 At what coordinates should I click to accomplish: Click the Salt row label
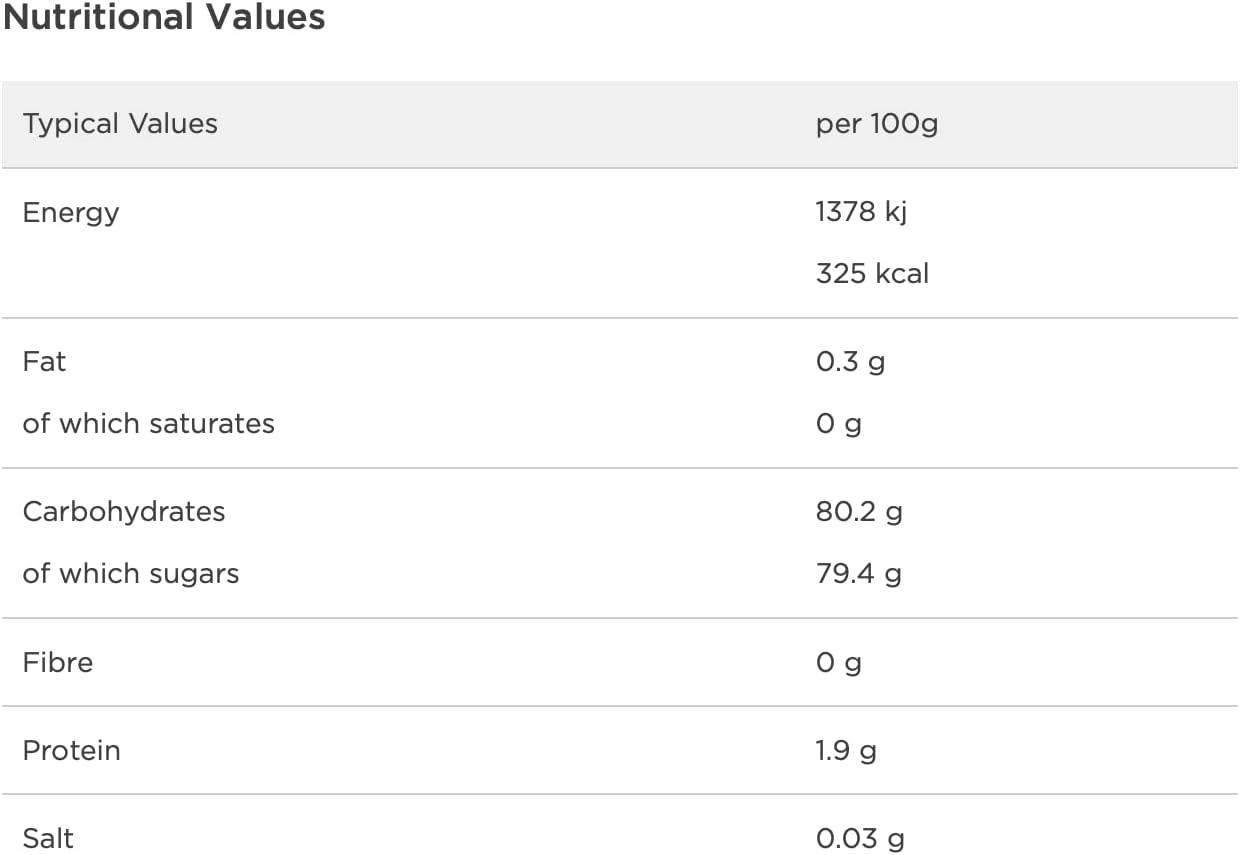pyautogui.click(x=48, y=838)
